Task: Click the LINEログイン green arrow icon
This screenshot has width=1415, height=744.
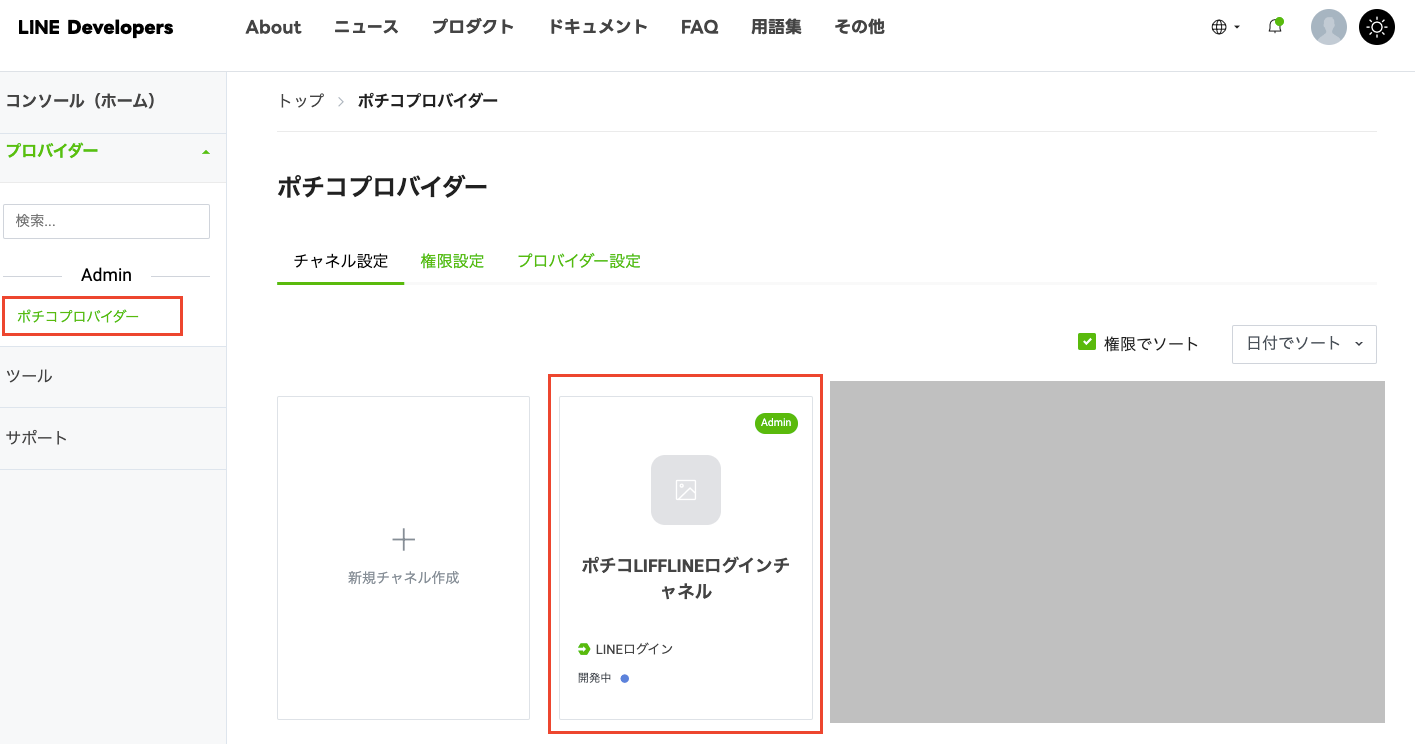Action: point(584,649)
